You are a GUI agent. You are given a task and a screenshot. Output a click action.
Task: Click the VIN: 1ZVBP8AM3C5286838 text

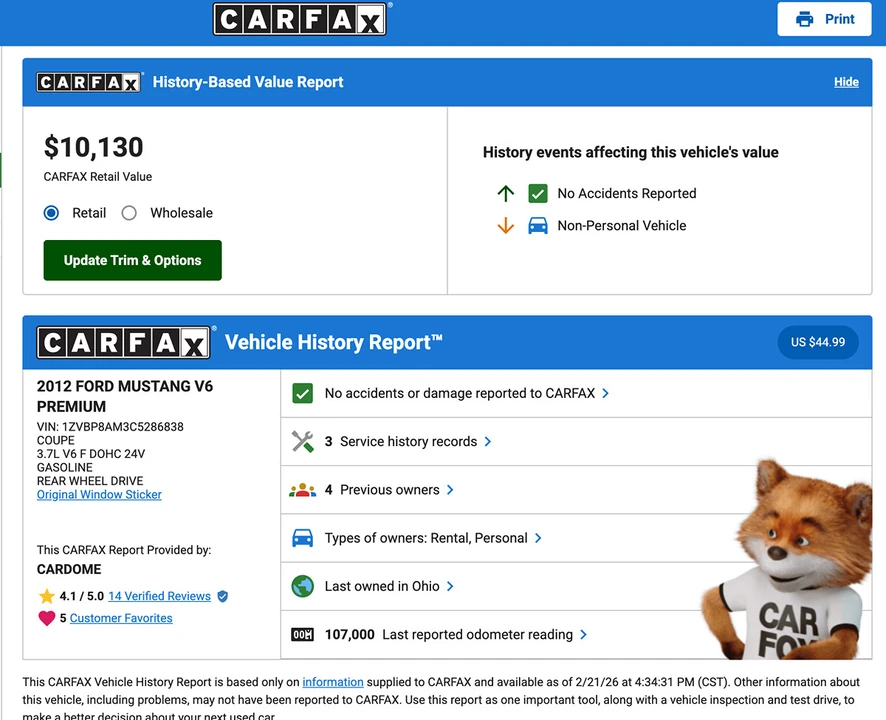point(110,427)
